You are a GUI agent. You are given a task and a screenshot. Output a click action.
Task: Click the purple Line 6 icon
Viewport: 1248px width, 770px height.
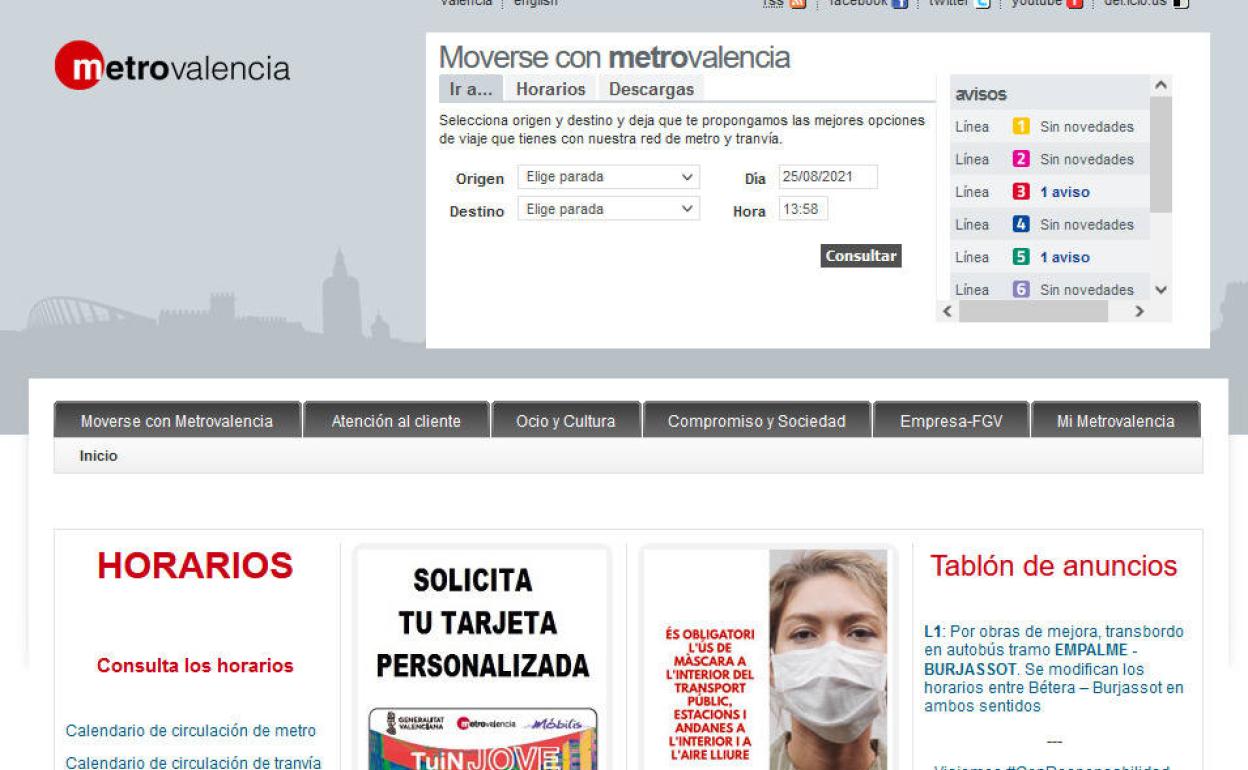click(x=1021, y=290)
